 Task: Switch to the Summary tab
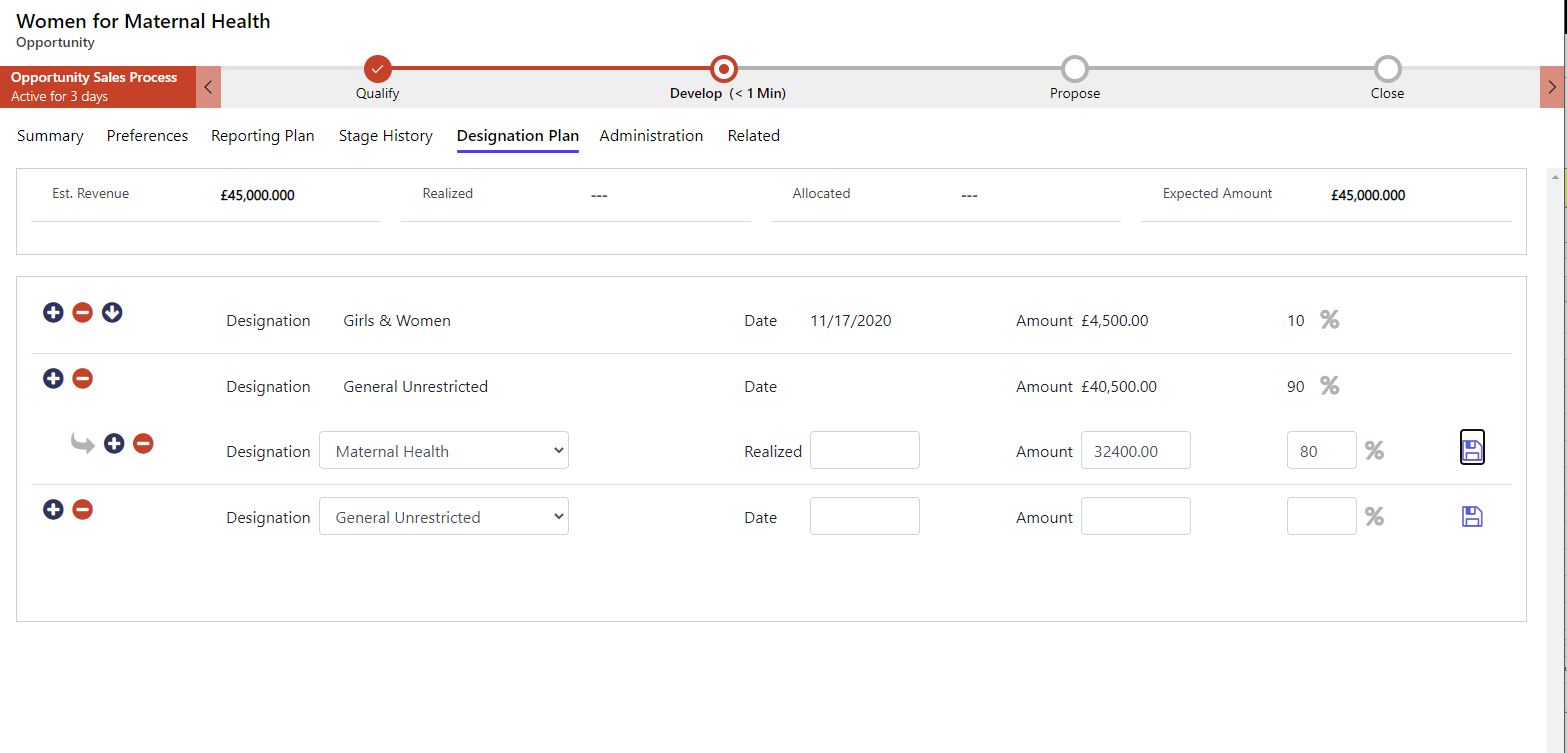pyautogui.click(x=50, y=136)
